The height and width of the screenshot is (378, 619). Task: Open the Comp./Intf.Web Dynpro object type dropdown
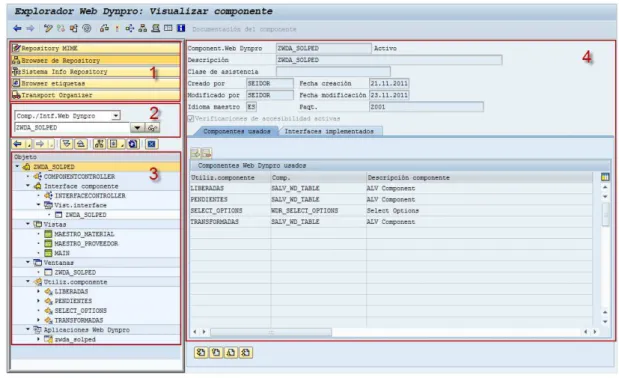tap(116, 116)
